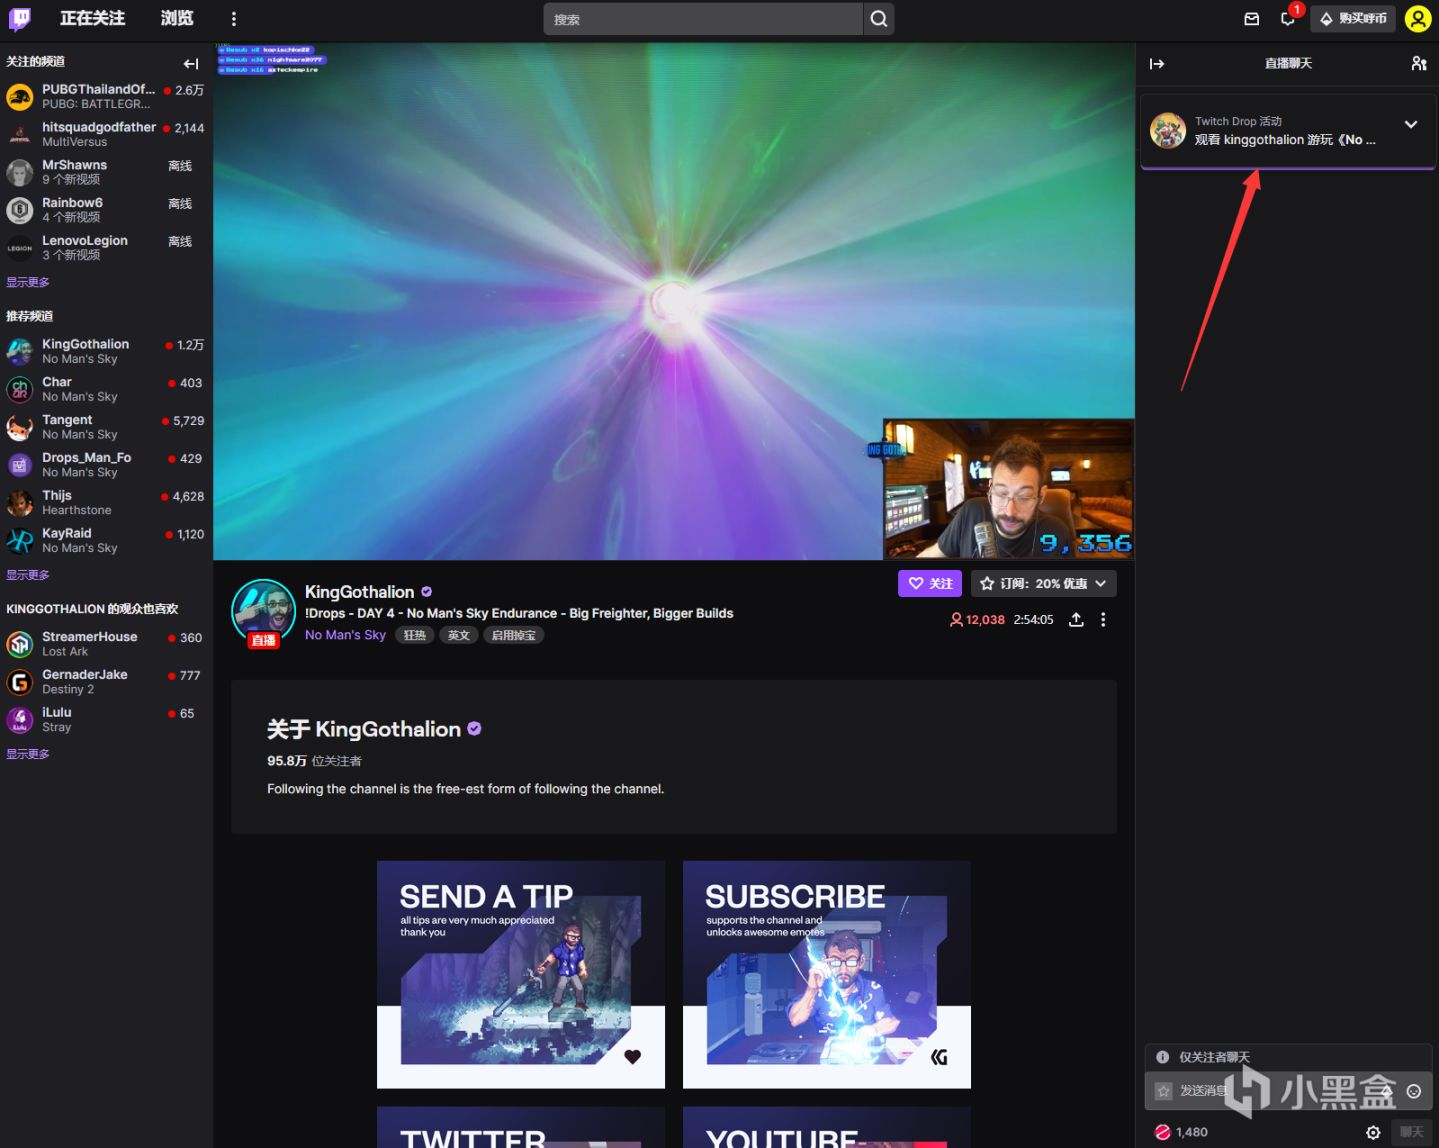Open stream options three-dot menu

click(x=1103, y=620)
